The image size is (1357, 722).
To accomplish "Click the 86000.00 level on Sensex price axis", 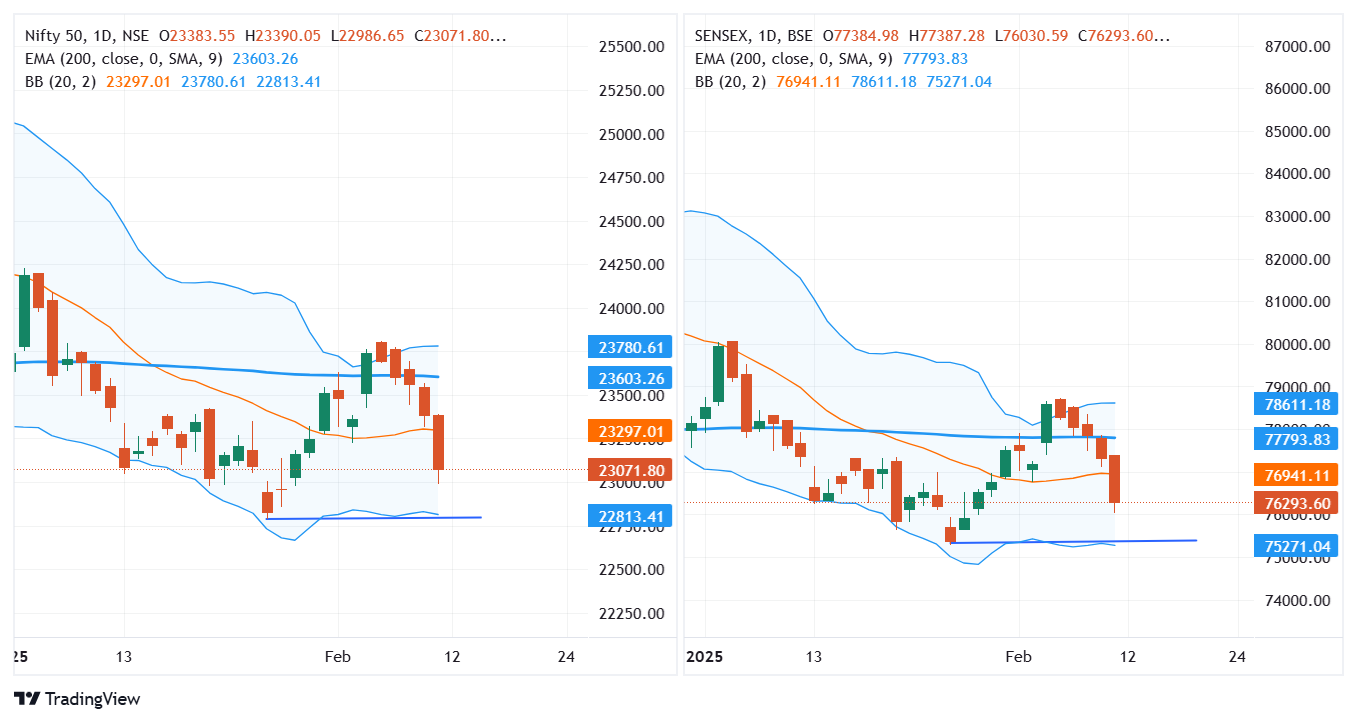I will (x=1297, y=88).
